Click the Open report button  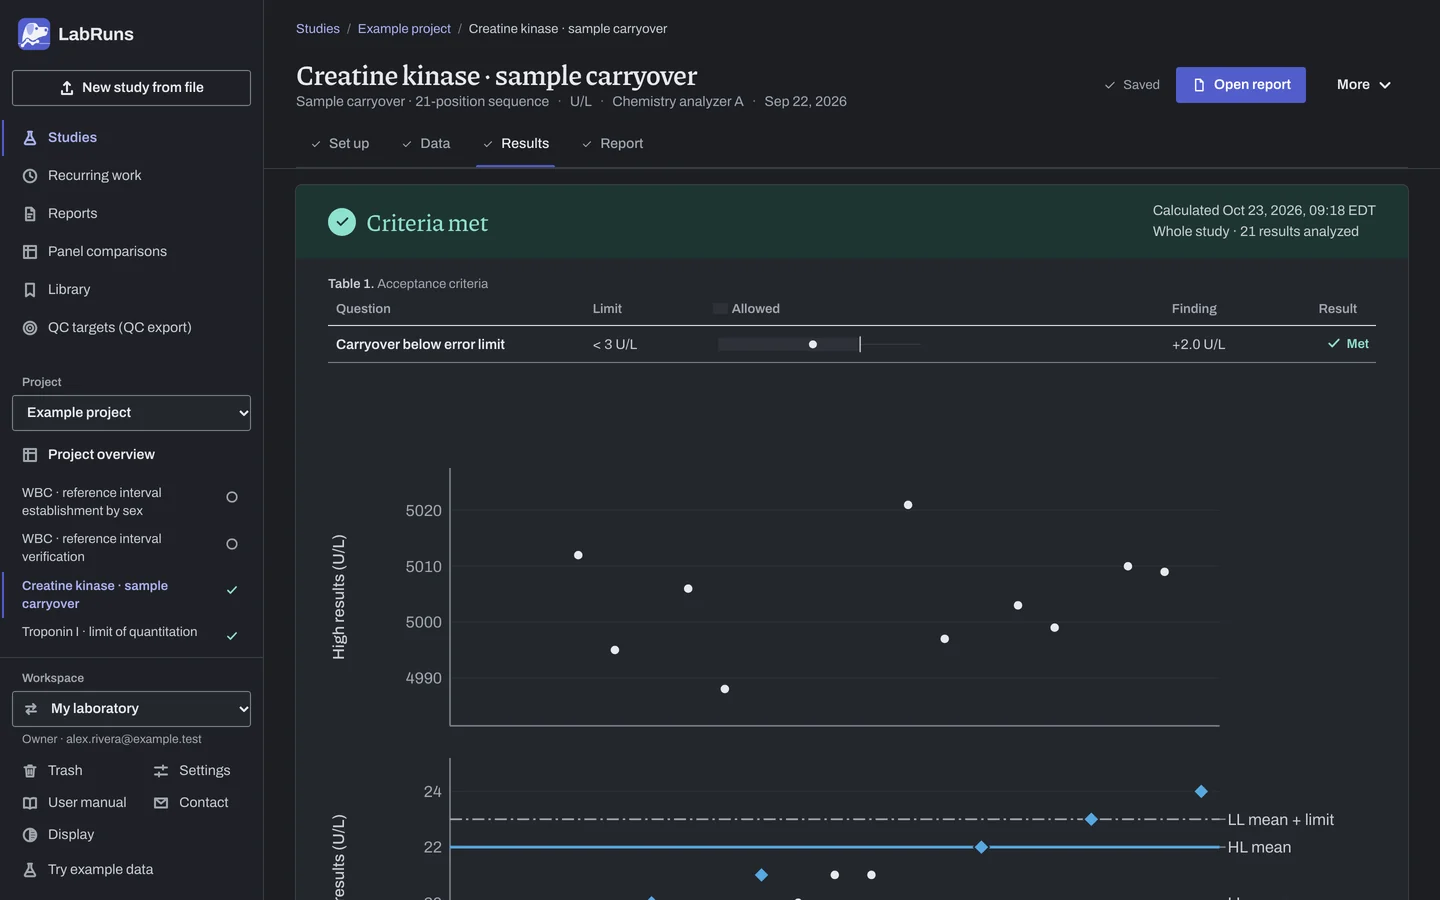click(1241, 85)
